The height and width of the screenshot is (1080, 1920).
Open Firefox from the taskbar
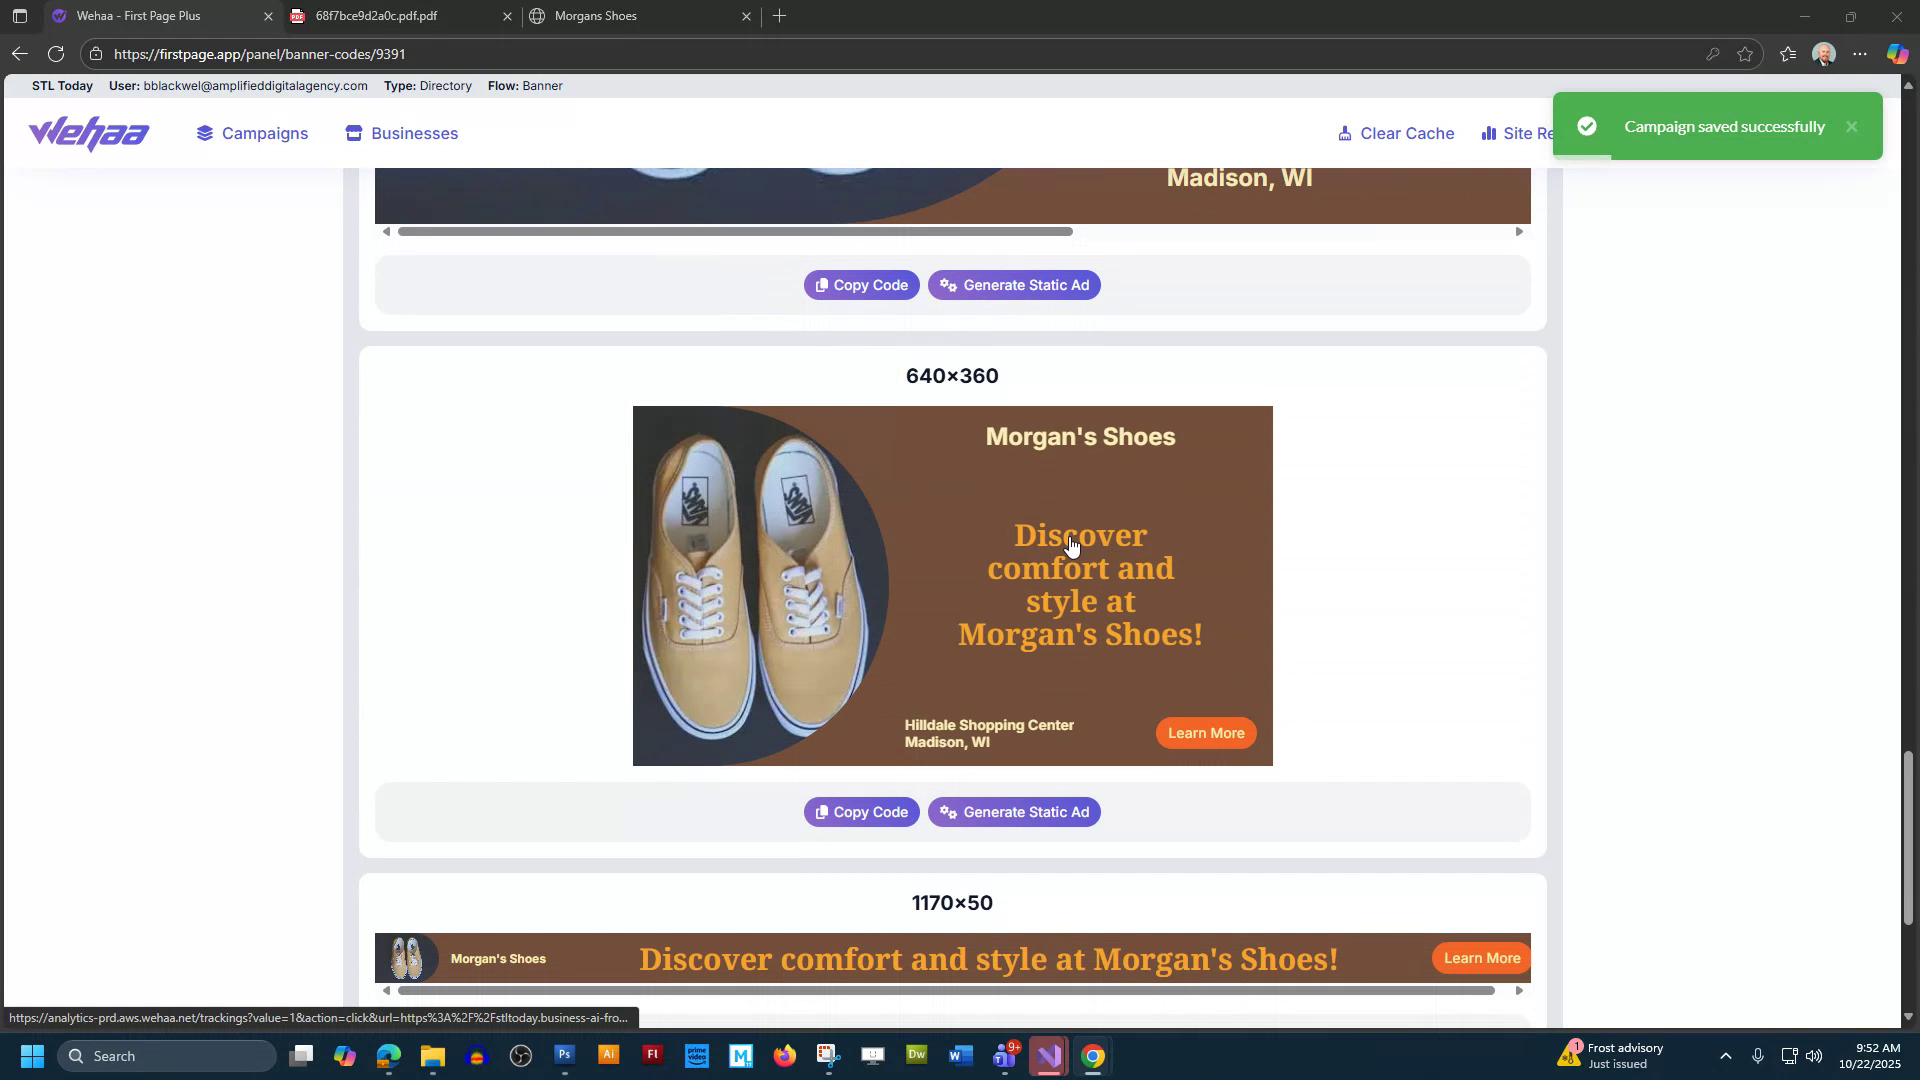[x=786, y=1055]
